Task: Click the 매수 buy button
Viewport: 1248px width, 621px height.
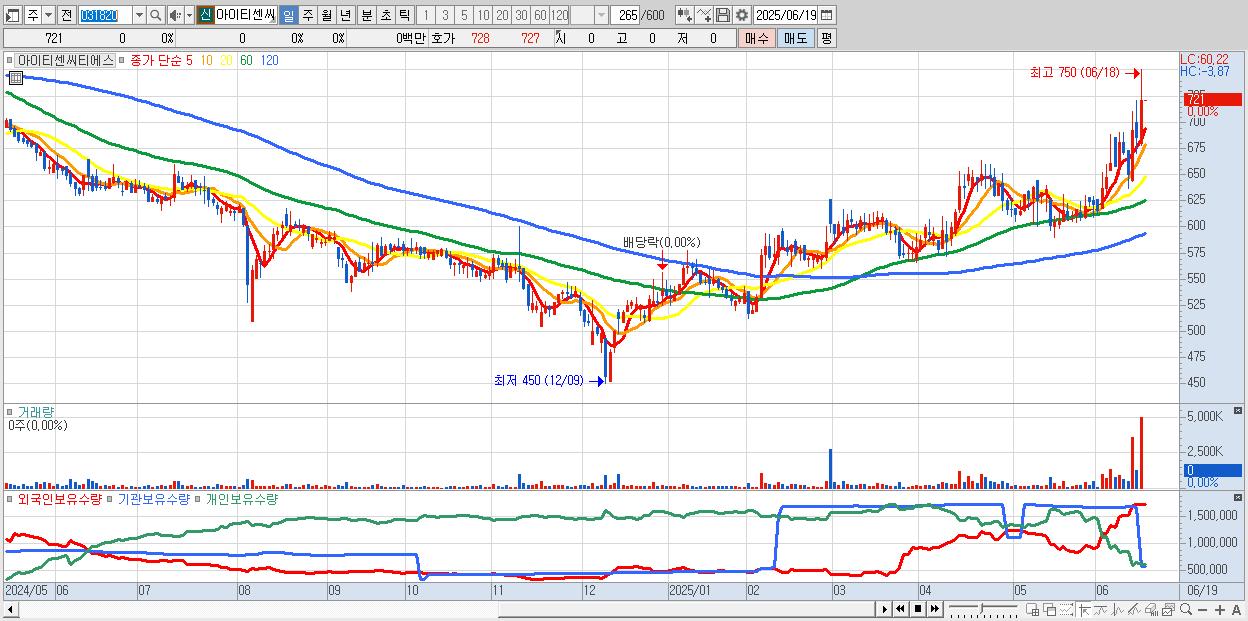Action: [x=756, y=38]
